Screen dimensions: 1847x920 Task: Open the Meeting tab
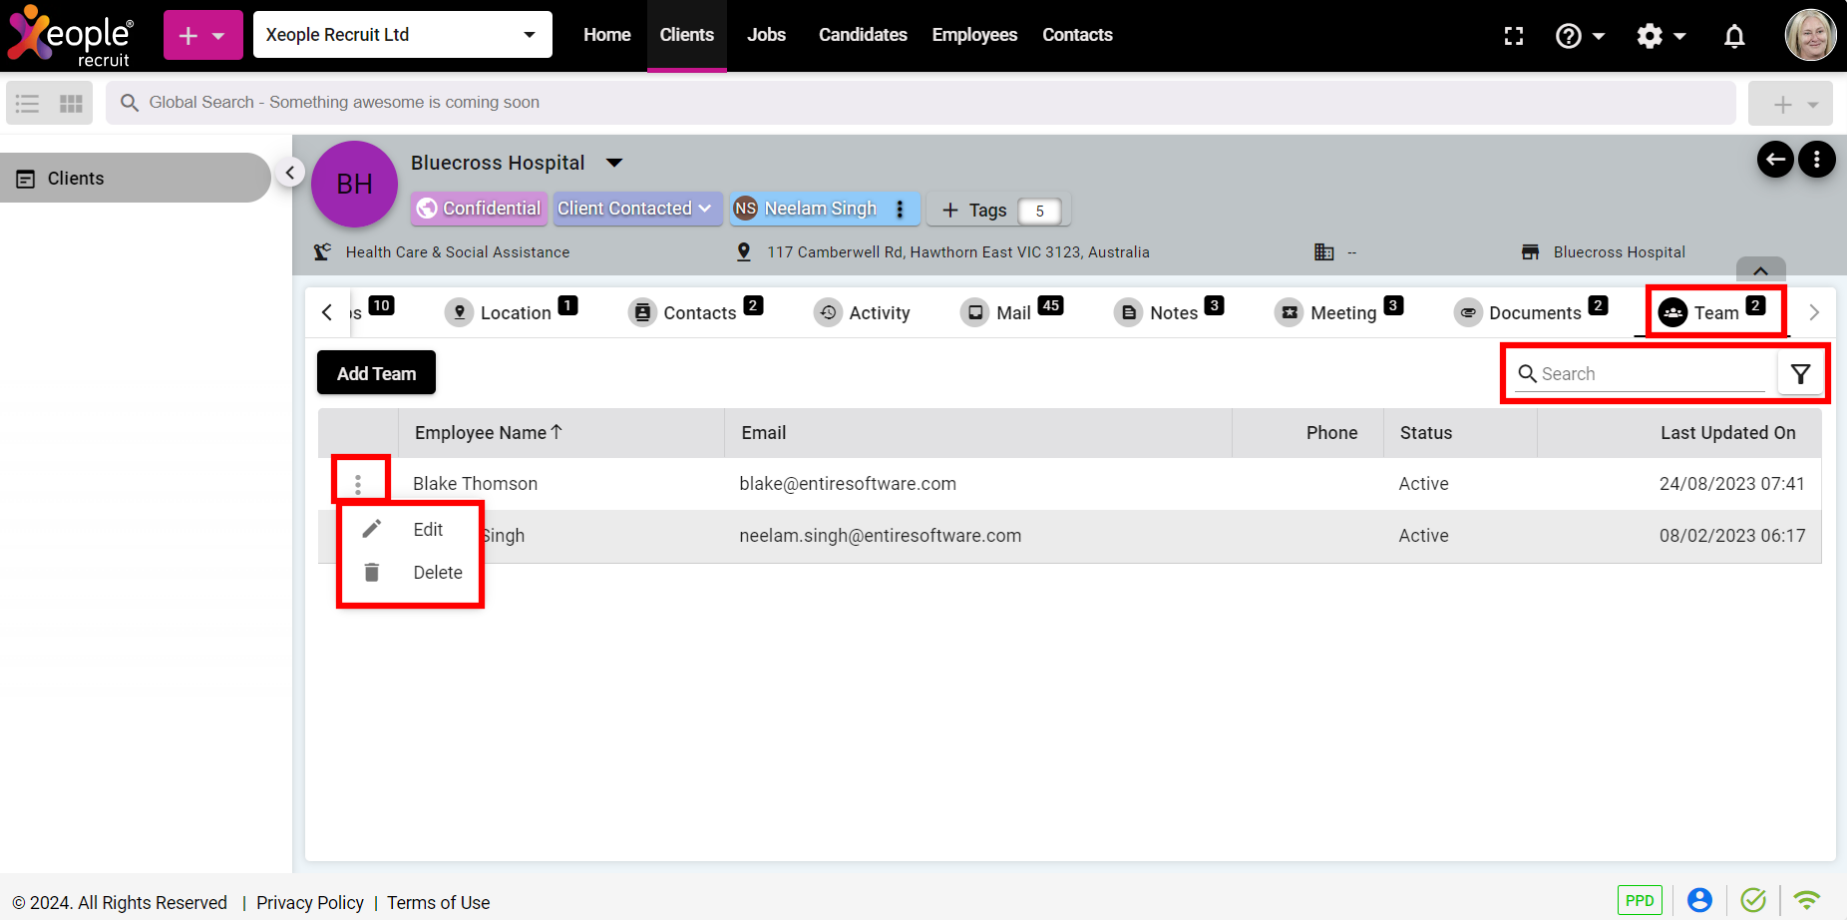[1340, 312]
